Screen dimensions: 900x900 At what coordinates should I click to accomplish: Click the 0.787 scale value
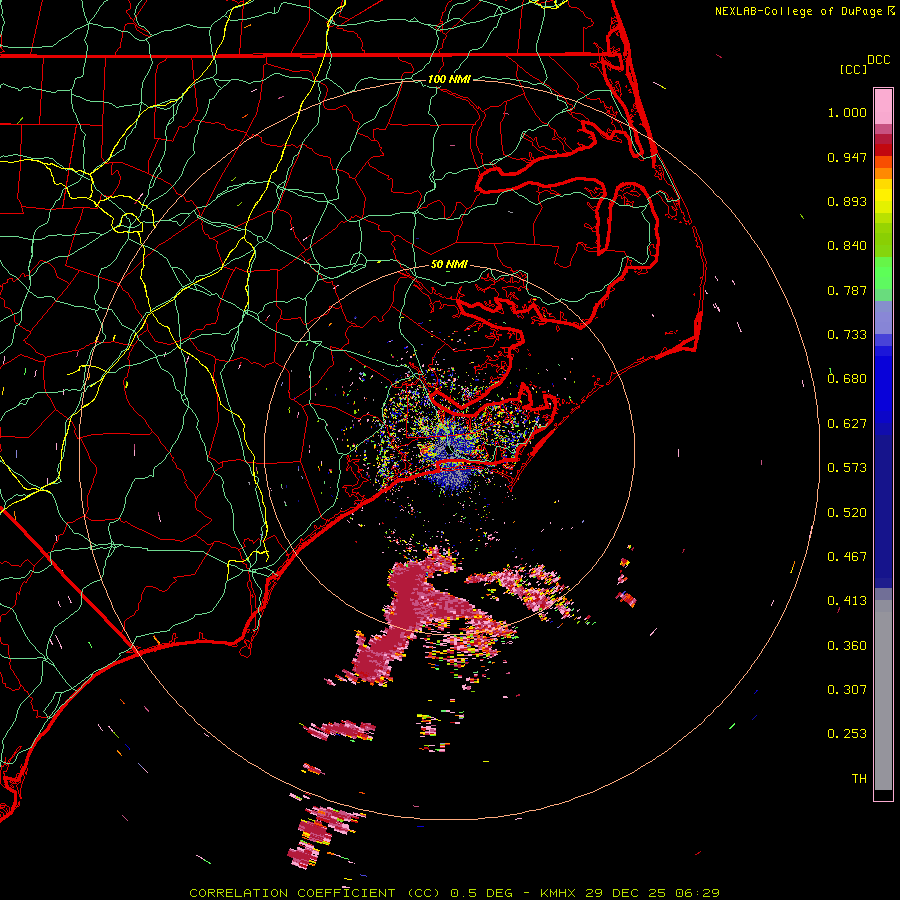click(x=847, y=290)
